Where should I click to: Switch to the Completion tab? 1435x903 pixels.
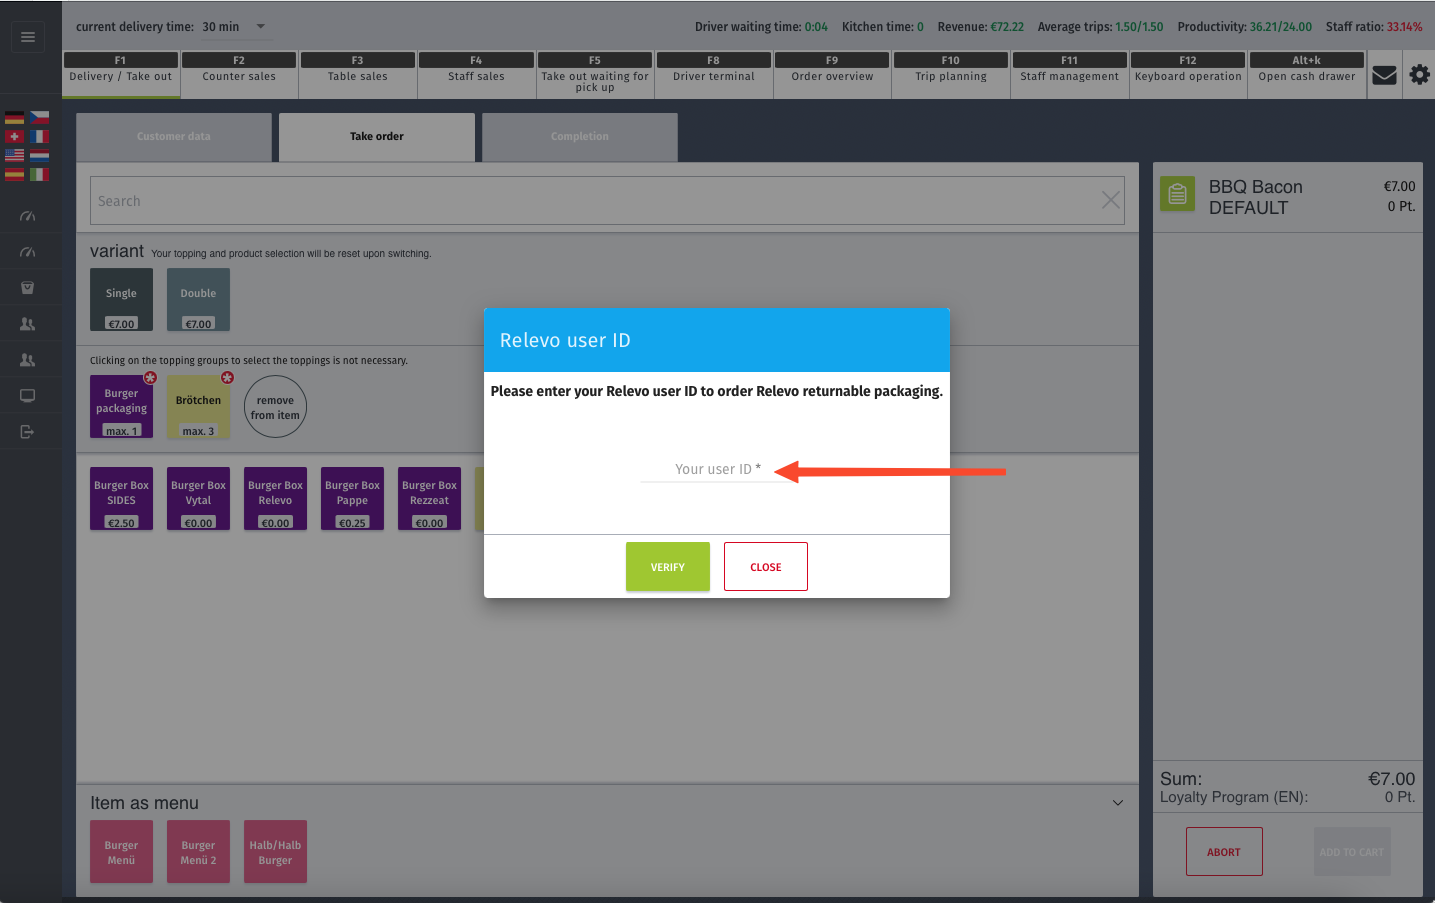pos(580,137)
